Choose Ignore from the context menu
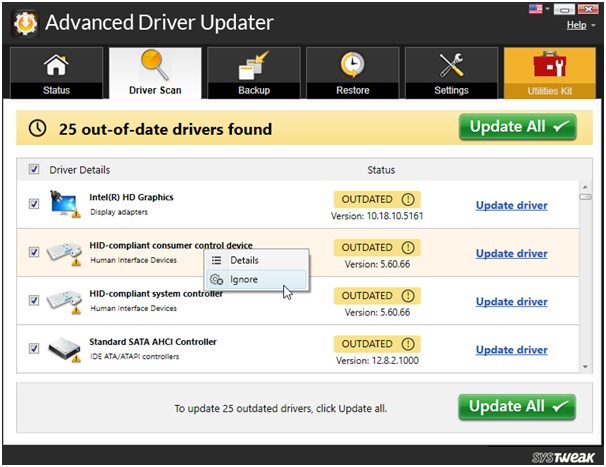This screenshot has height=467, width=606. point(257,279)
